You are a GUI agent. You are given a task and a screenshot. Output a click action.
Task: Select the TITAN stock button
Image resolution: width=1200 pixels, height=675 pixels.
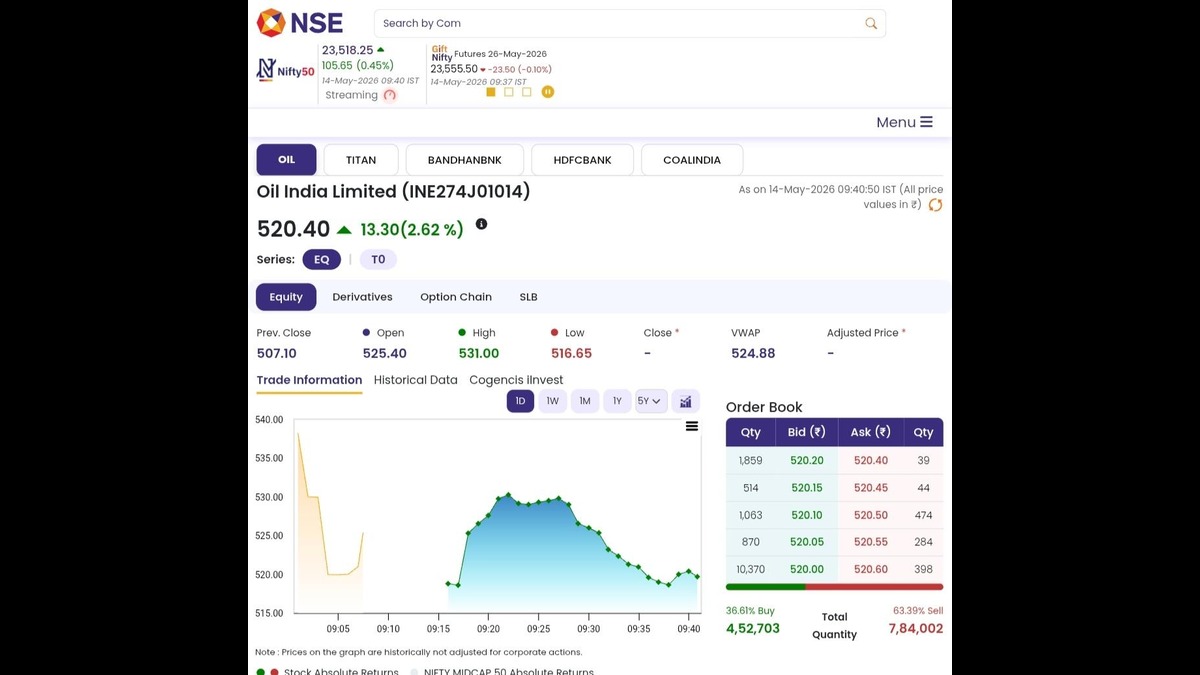[x=361, y=160]
